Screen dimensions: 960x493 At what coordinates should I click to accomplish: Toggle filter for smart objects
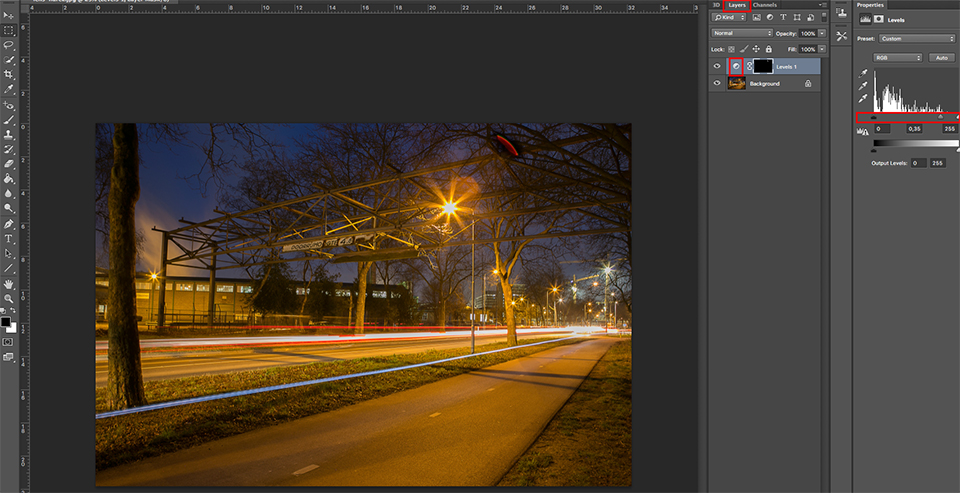point(809,18)
